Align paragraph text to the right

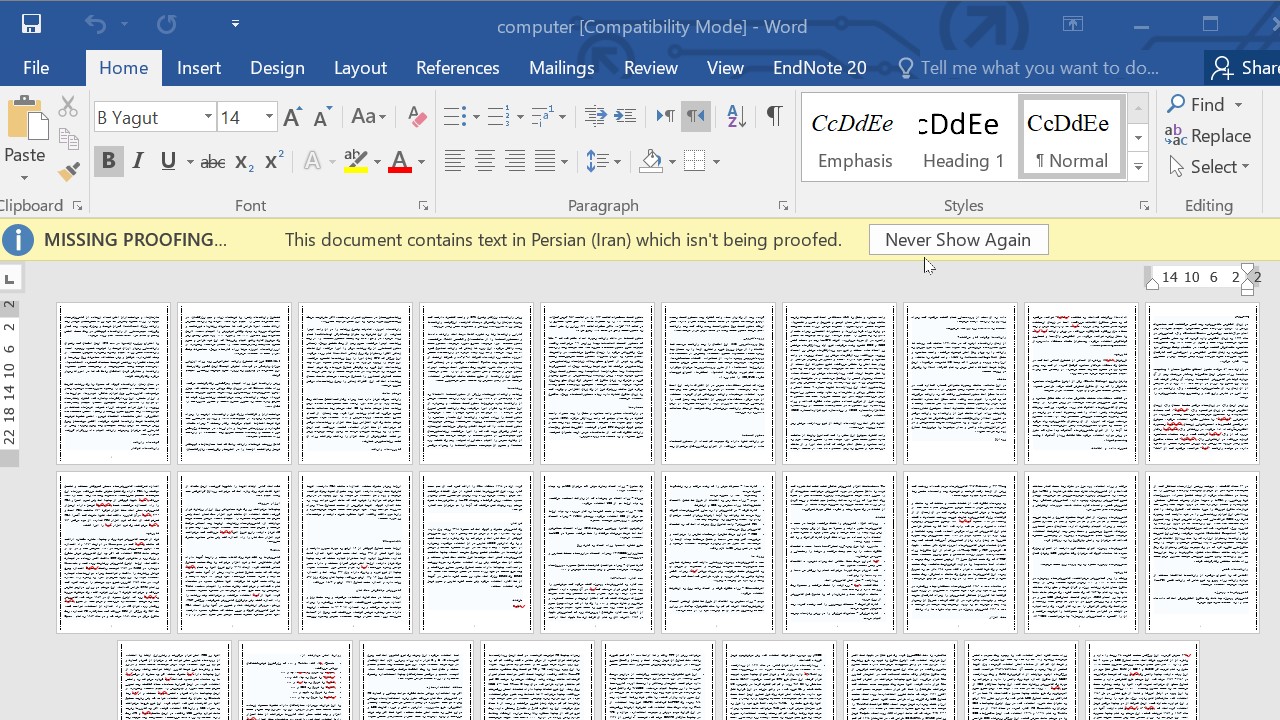click(x=515, y=161)
